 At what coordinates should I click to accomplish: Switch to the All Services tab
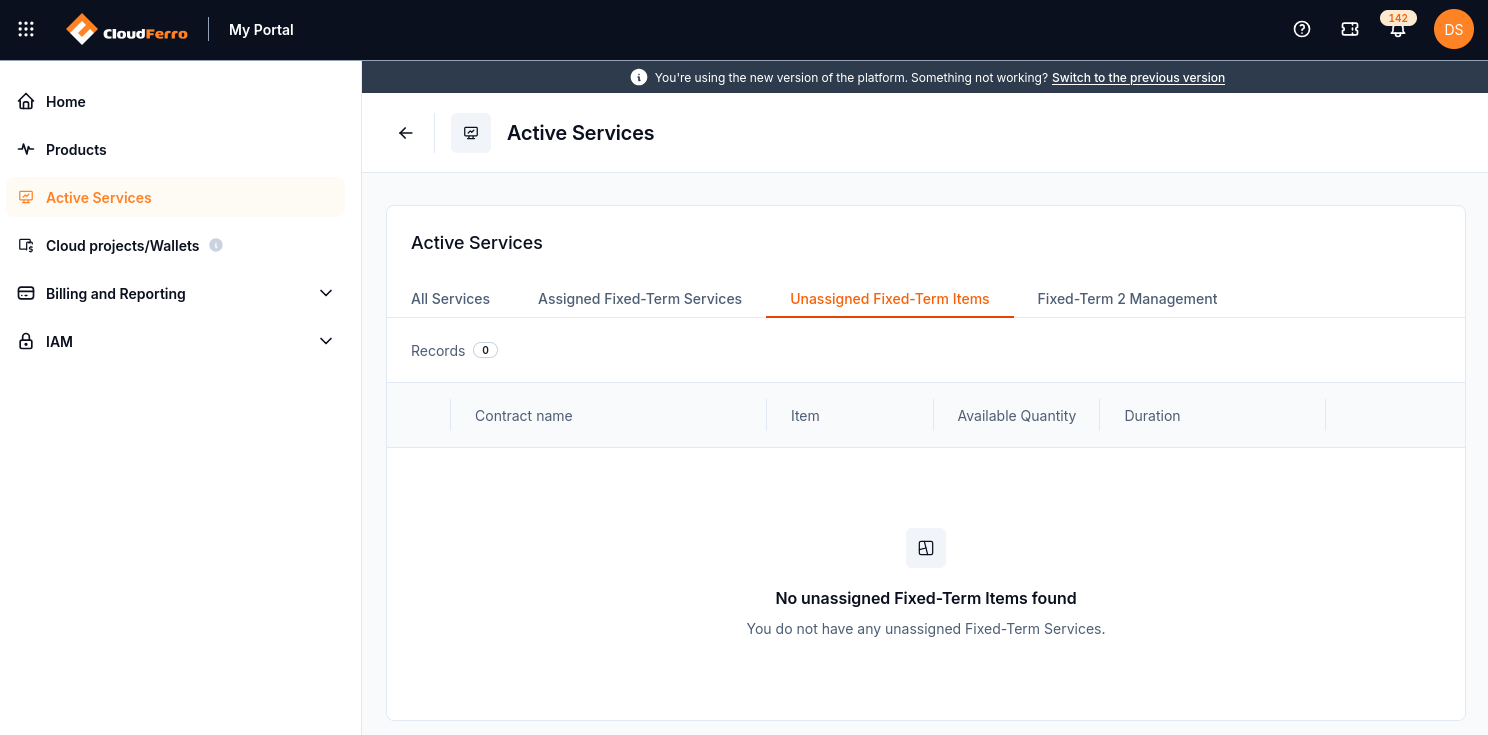click(x=450, y=299)
